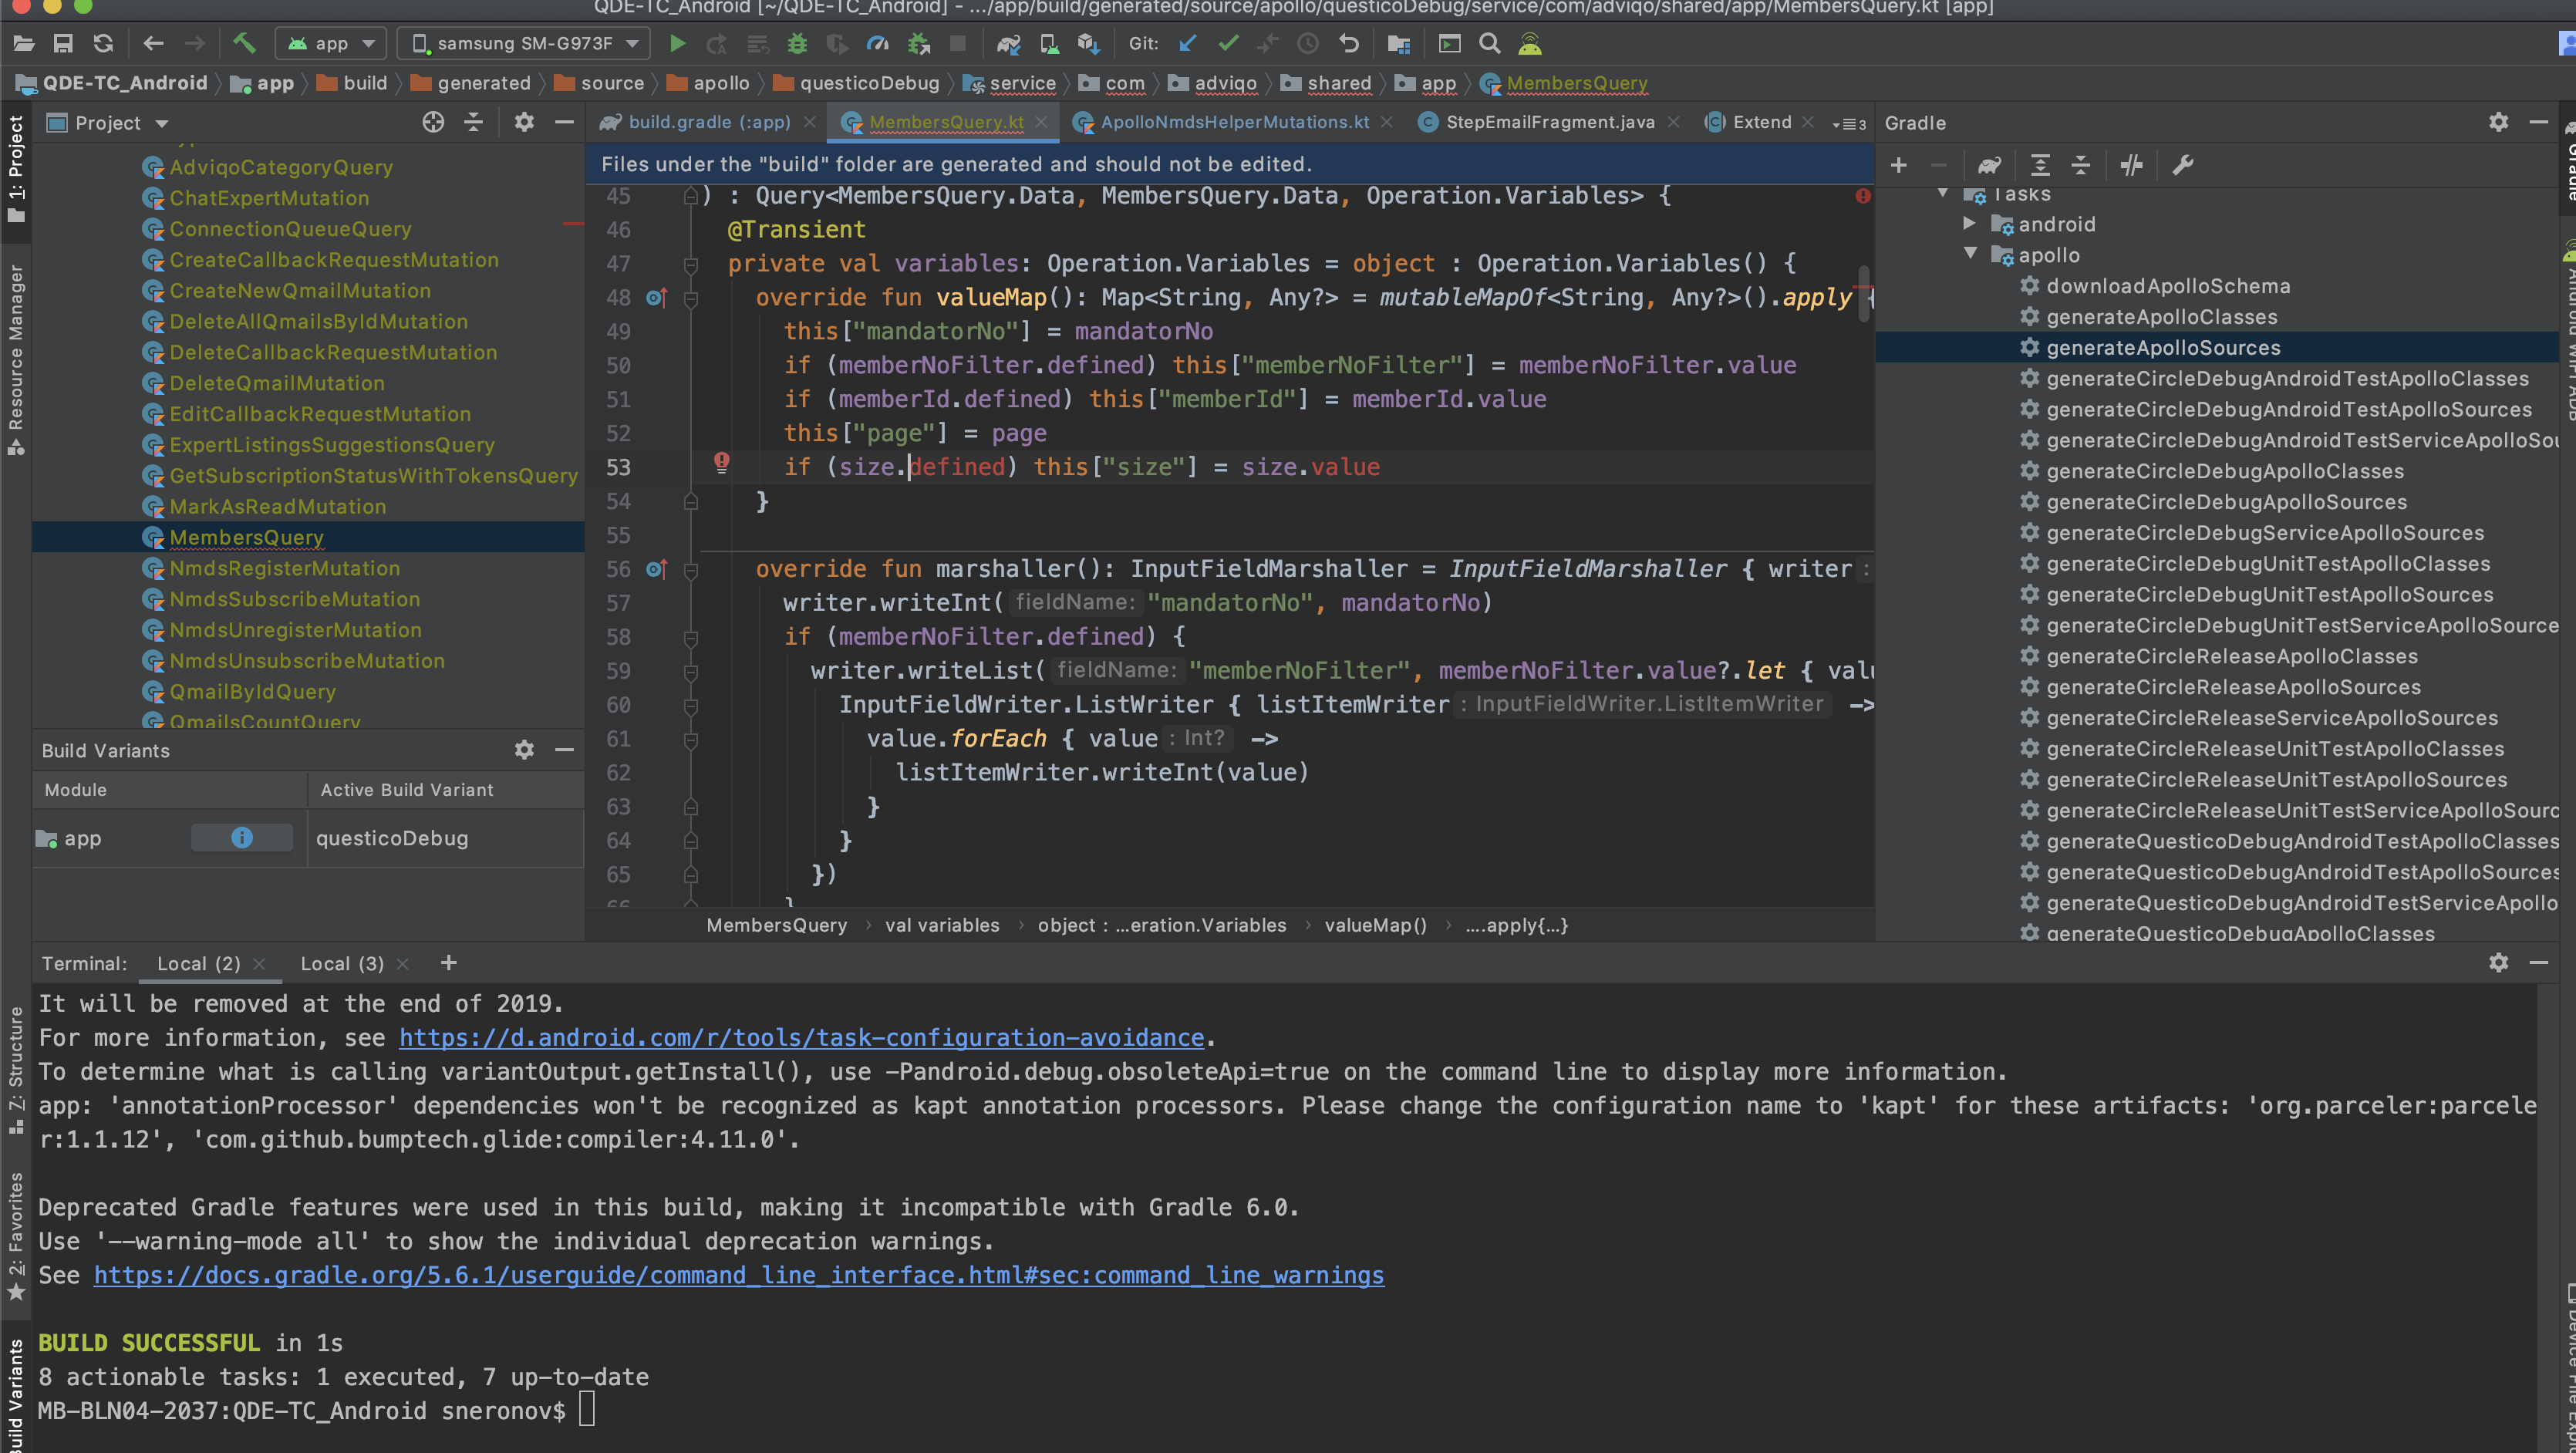Select the Local (3) terminal tab
2576x1453 pixels.
click(x=342, y=963)
